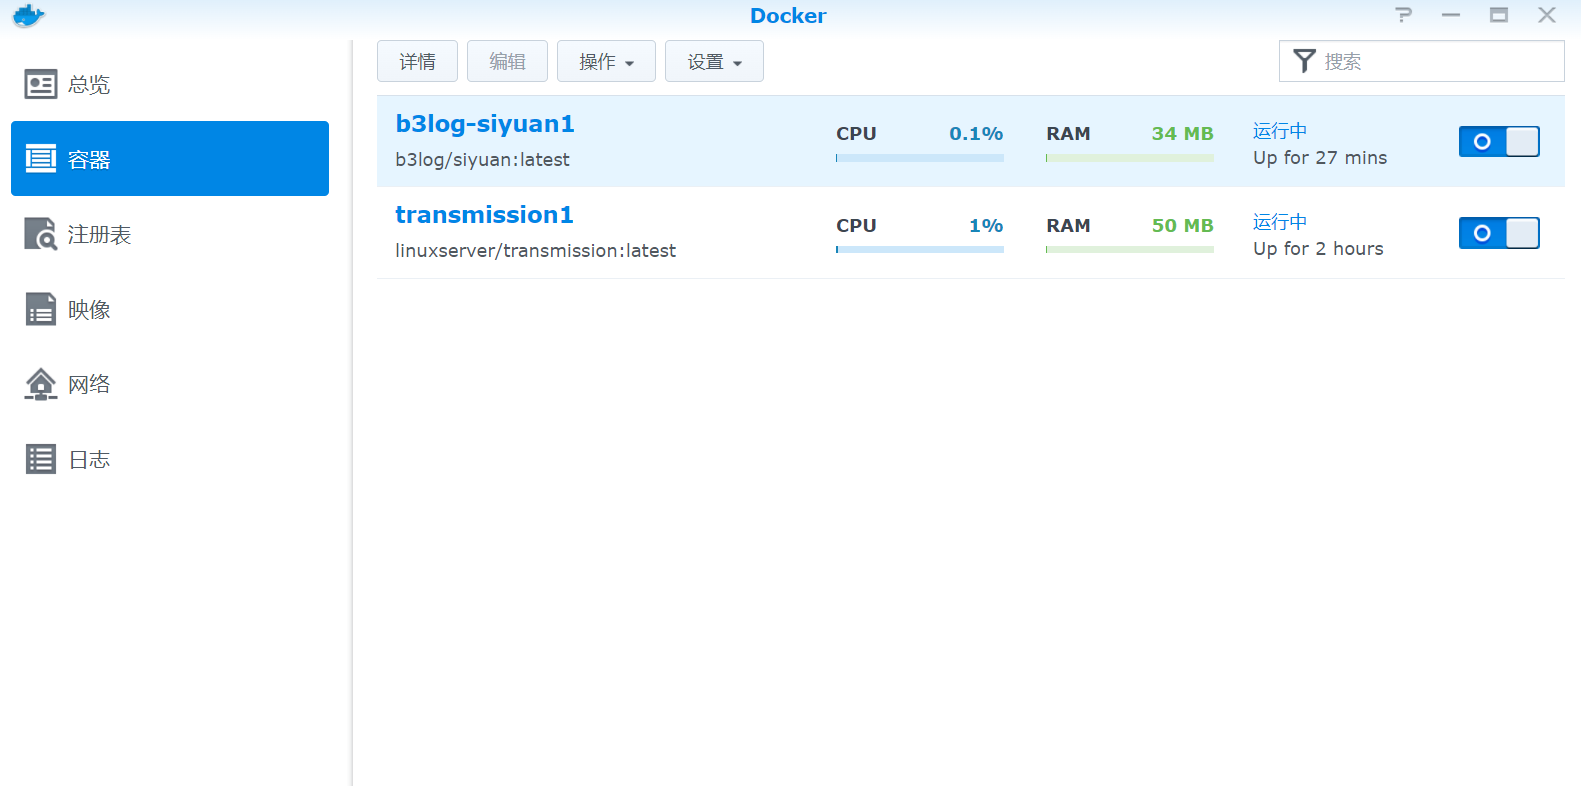Screen dimensions: 1581x786
Task: Click the 编辑 edit button
Action: point(507,61)
